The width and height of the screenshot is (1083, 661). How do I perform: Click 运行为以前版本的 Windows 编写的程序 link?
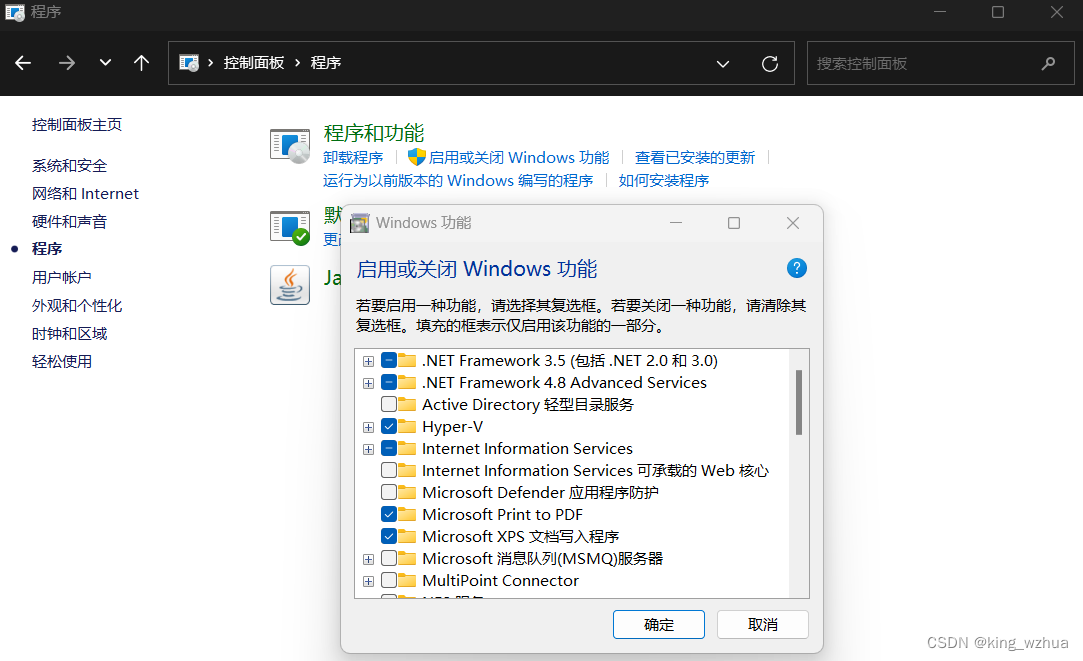pos(458,181)
